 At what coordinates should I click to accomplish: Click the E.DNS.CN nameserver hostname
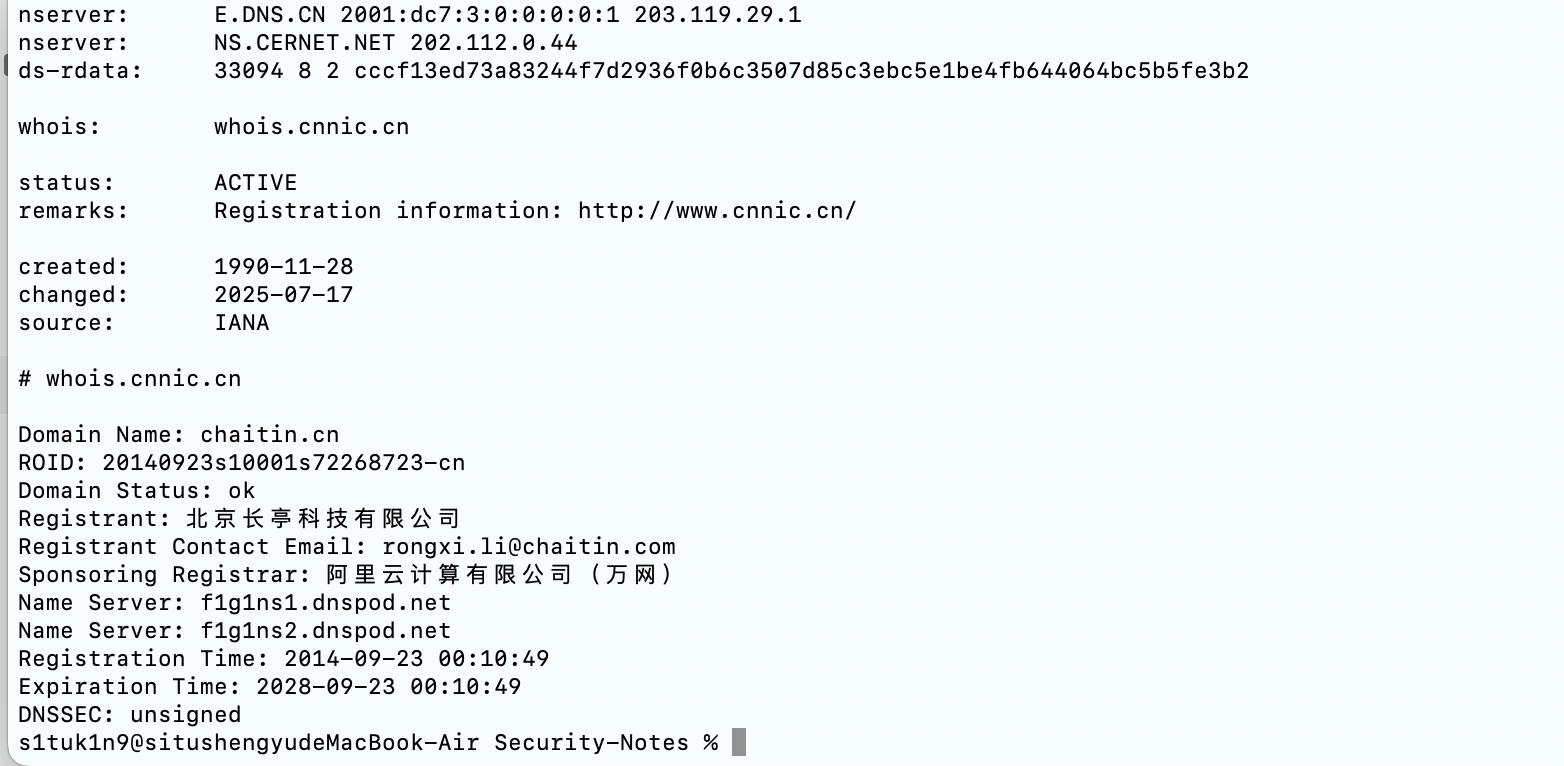269,15
